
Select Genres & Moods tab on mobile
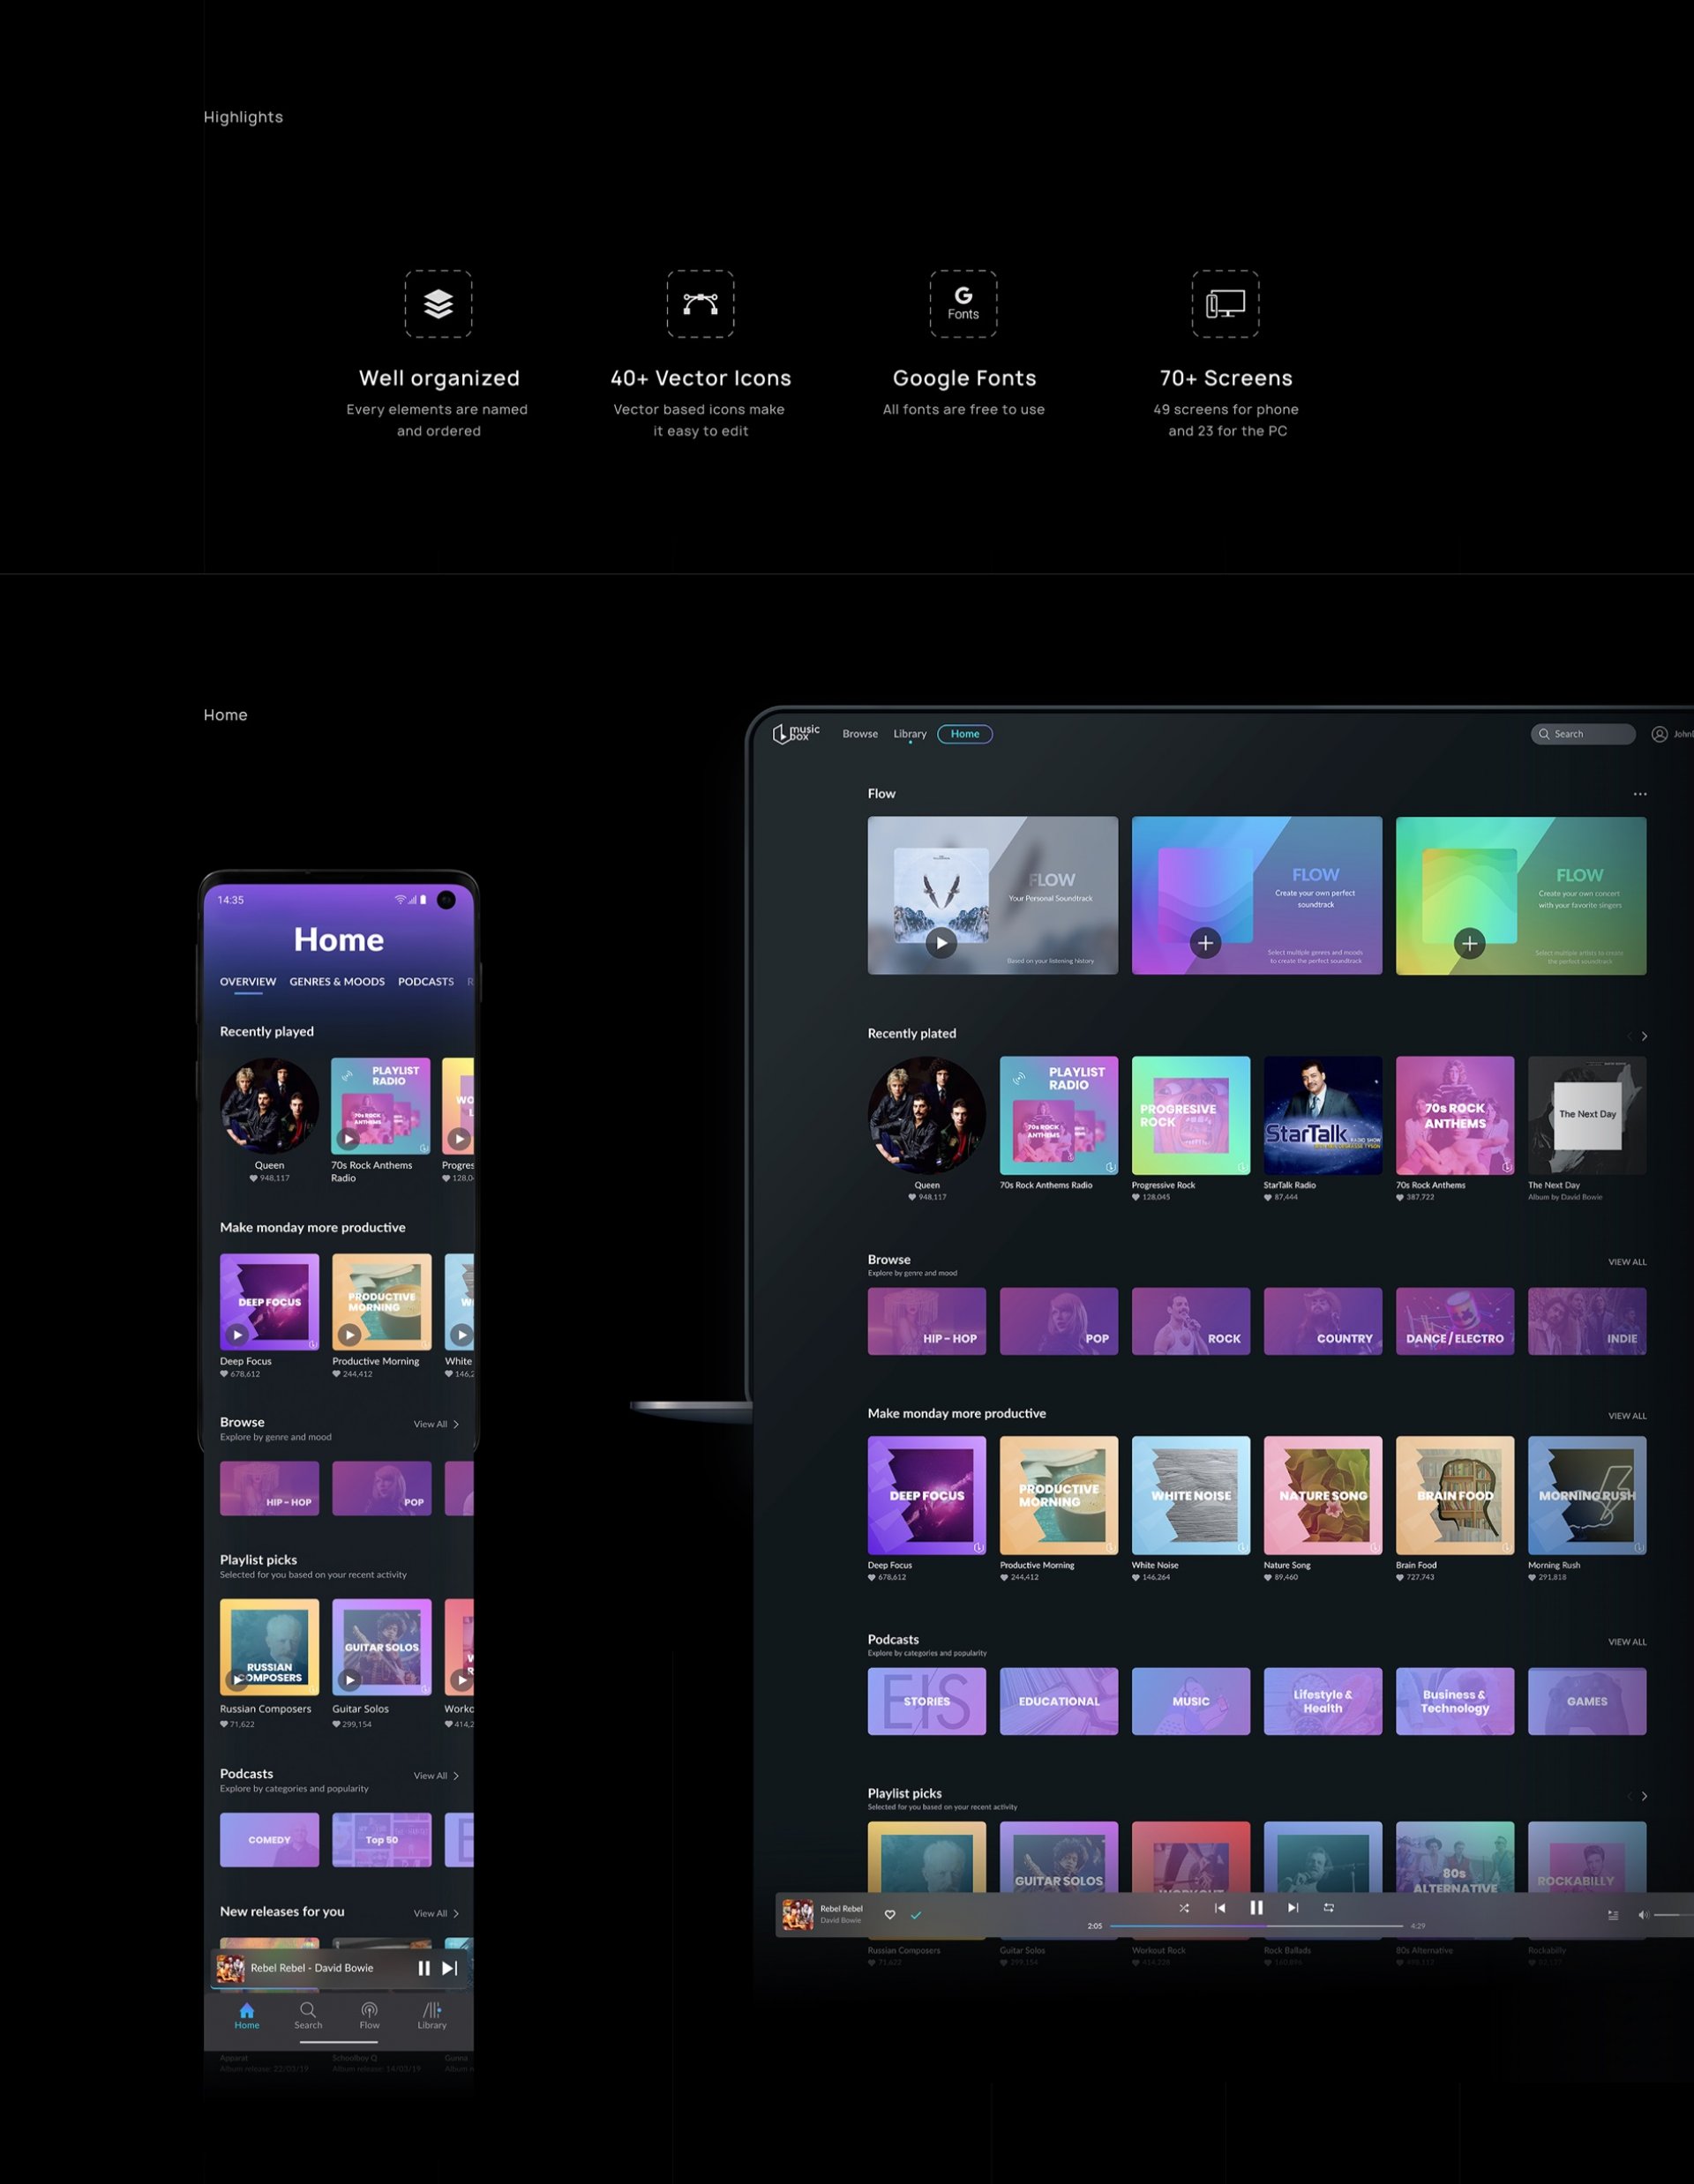pyautogui.click(x=337, y=982)
